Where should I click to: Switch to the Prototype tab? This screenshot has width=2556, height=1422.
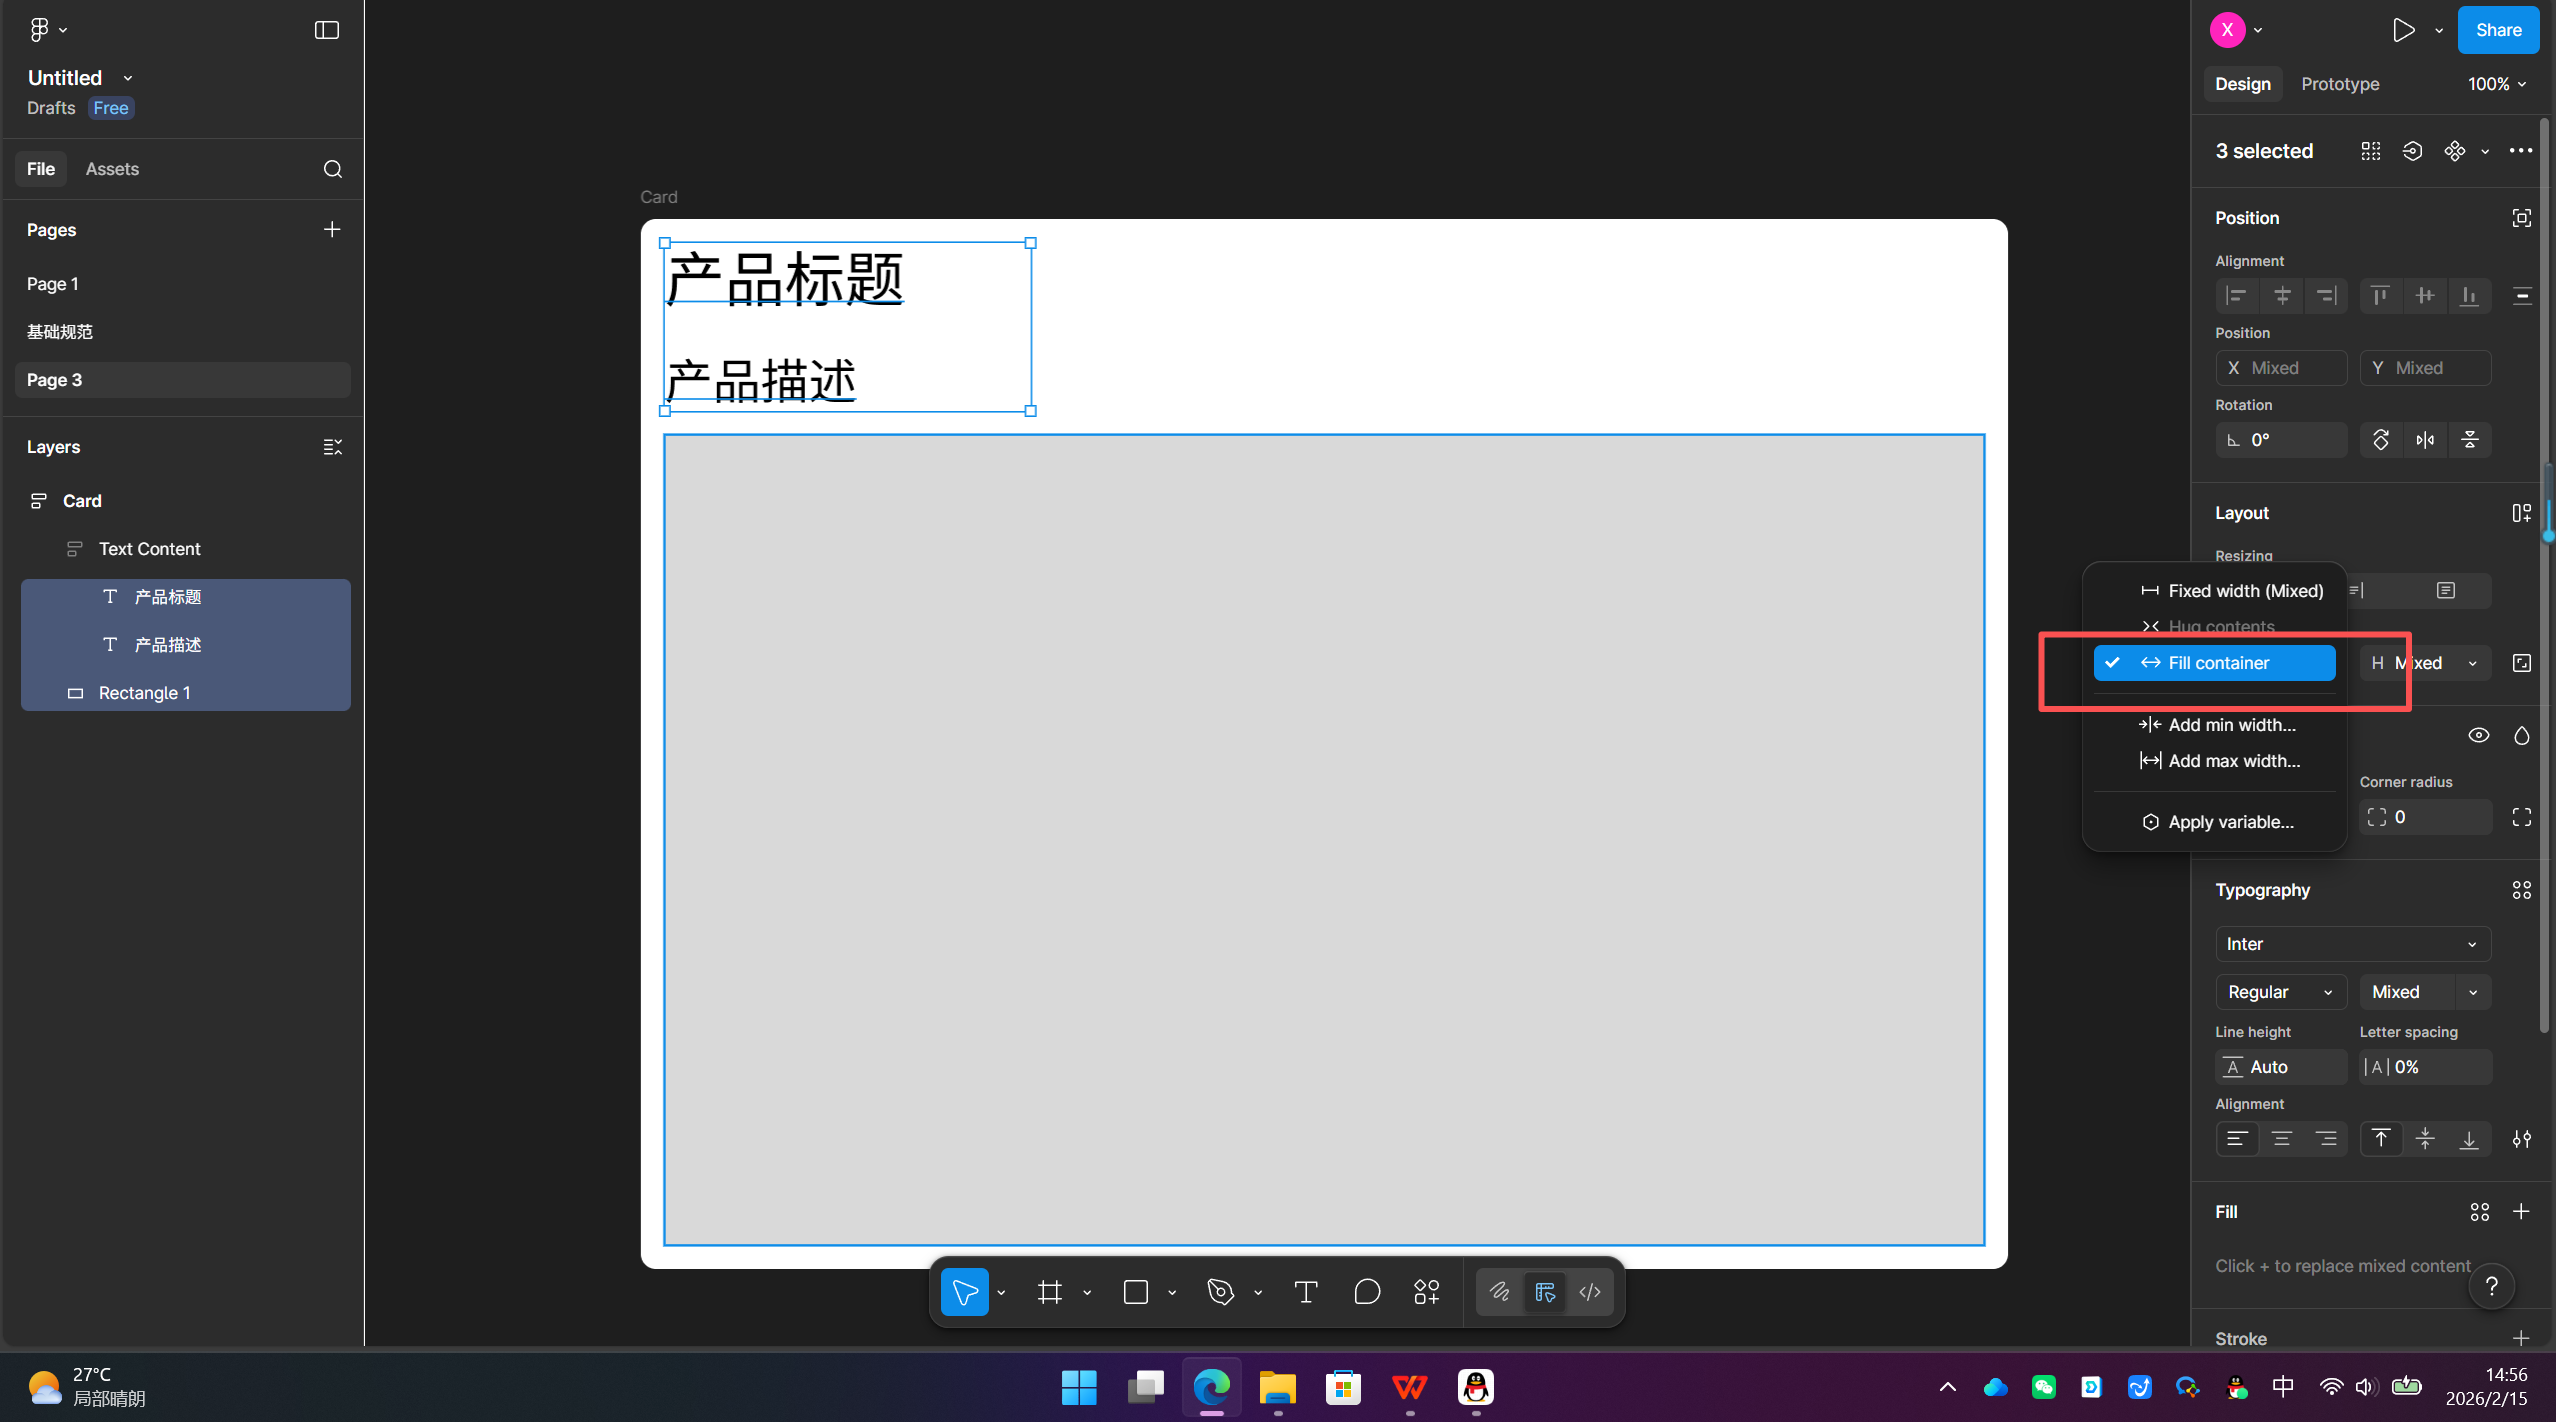[x=2340, y=84]
